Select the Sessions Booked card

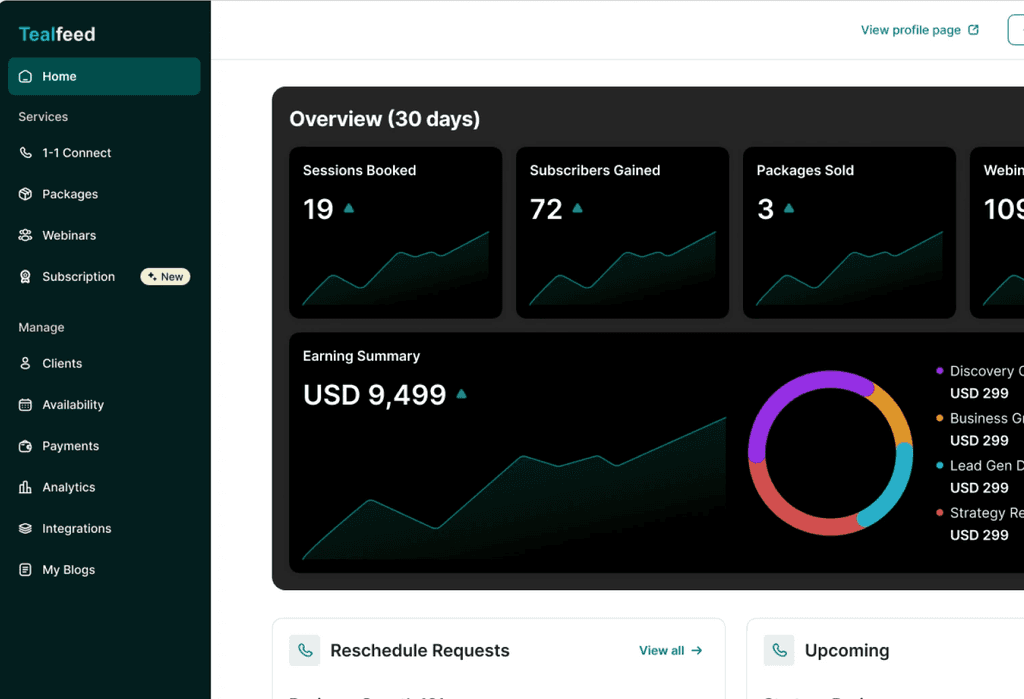396,233
